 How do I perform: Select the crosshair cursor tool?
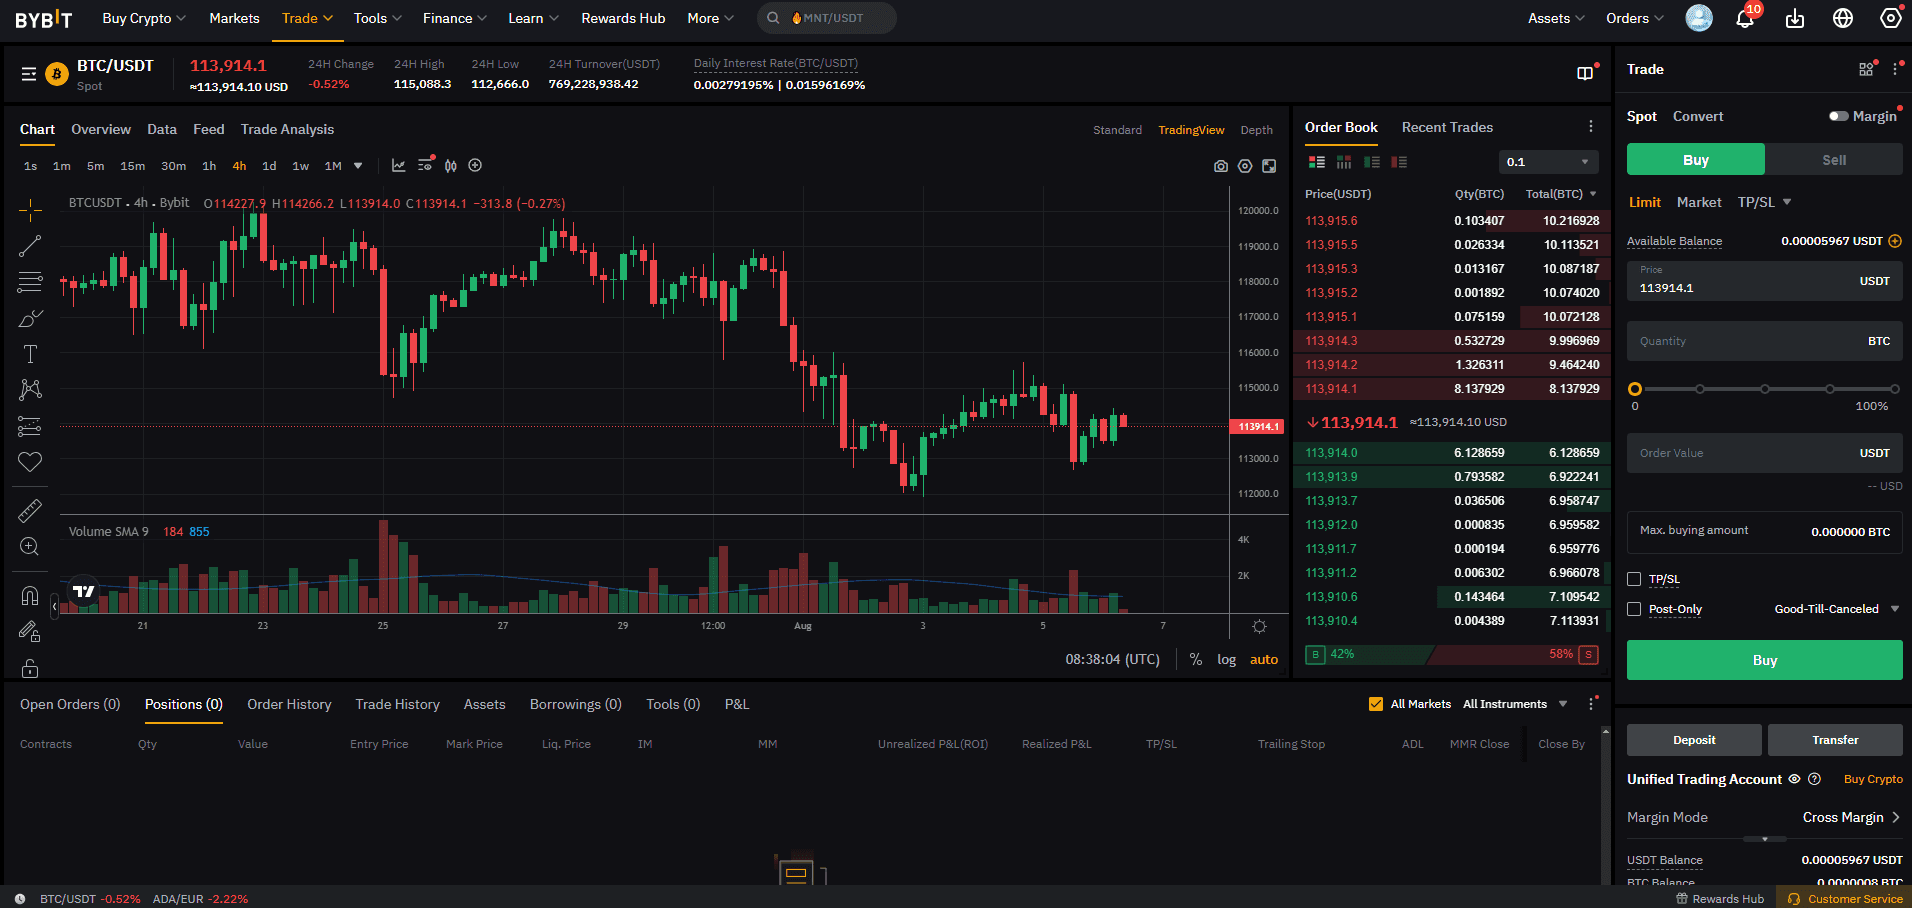tap(30, 210)
